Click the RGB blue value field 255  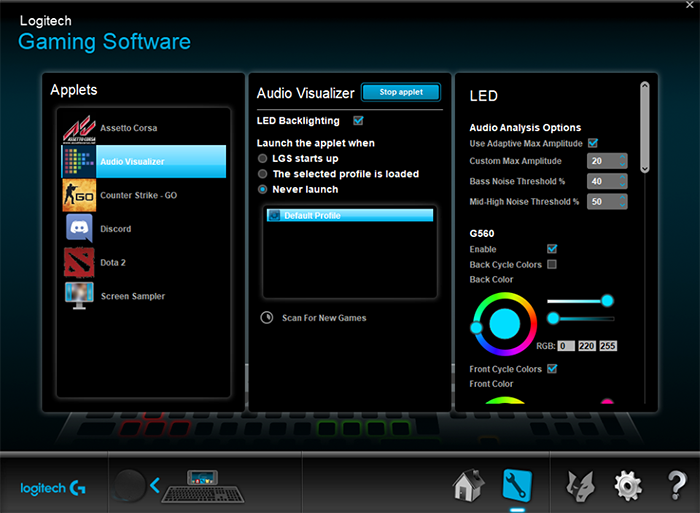[x=608, y=346]
